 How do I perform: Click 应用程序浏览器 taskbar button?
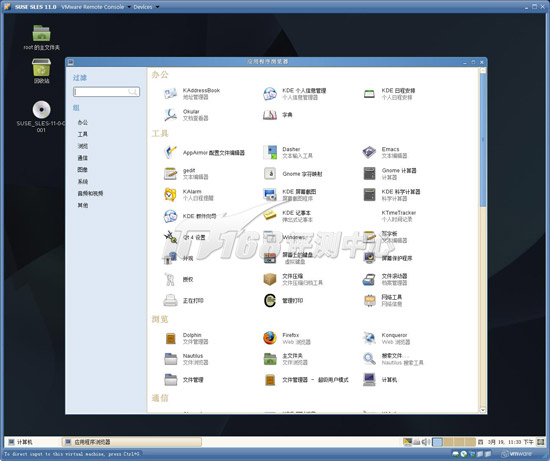132,442
